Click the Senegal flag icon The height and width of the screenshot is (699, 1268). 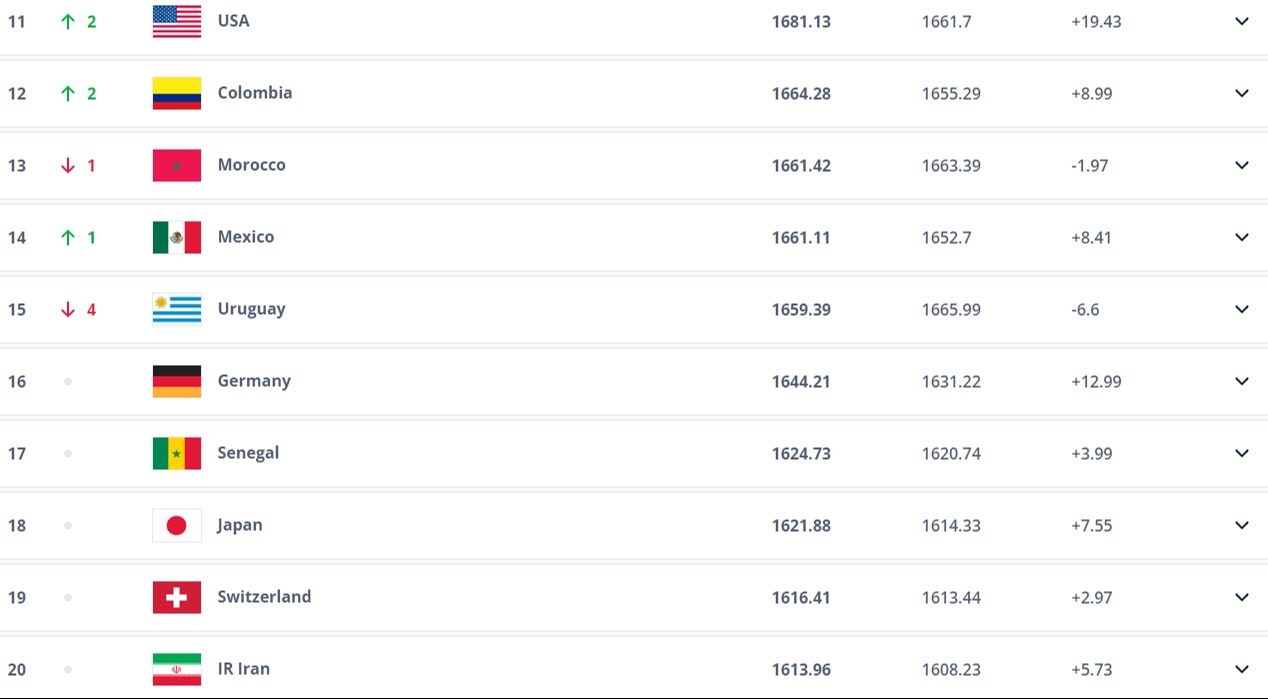[176, 453]
